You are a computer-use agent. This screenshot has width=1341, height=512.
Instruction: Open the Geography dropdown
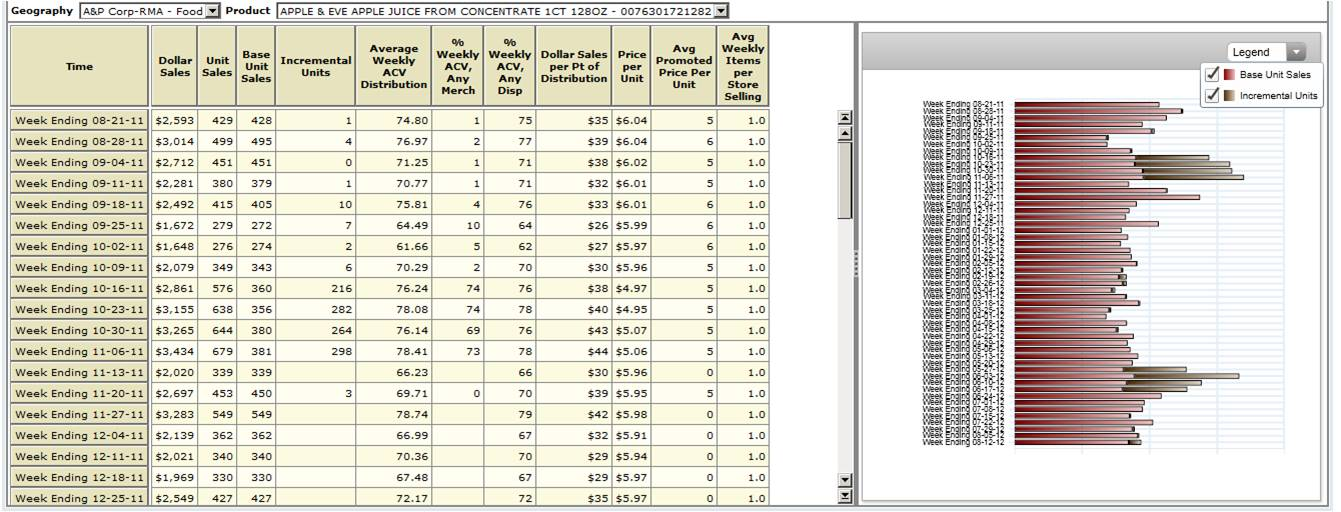[212, 11]
